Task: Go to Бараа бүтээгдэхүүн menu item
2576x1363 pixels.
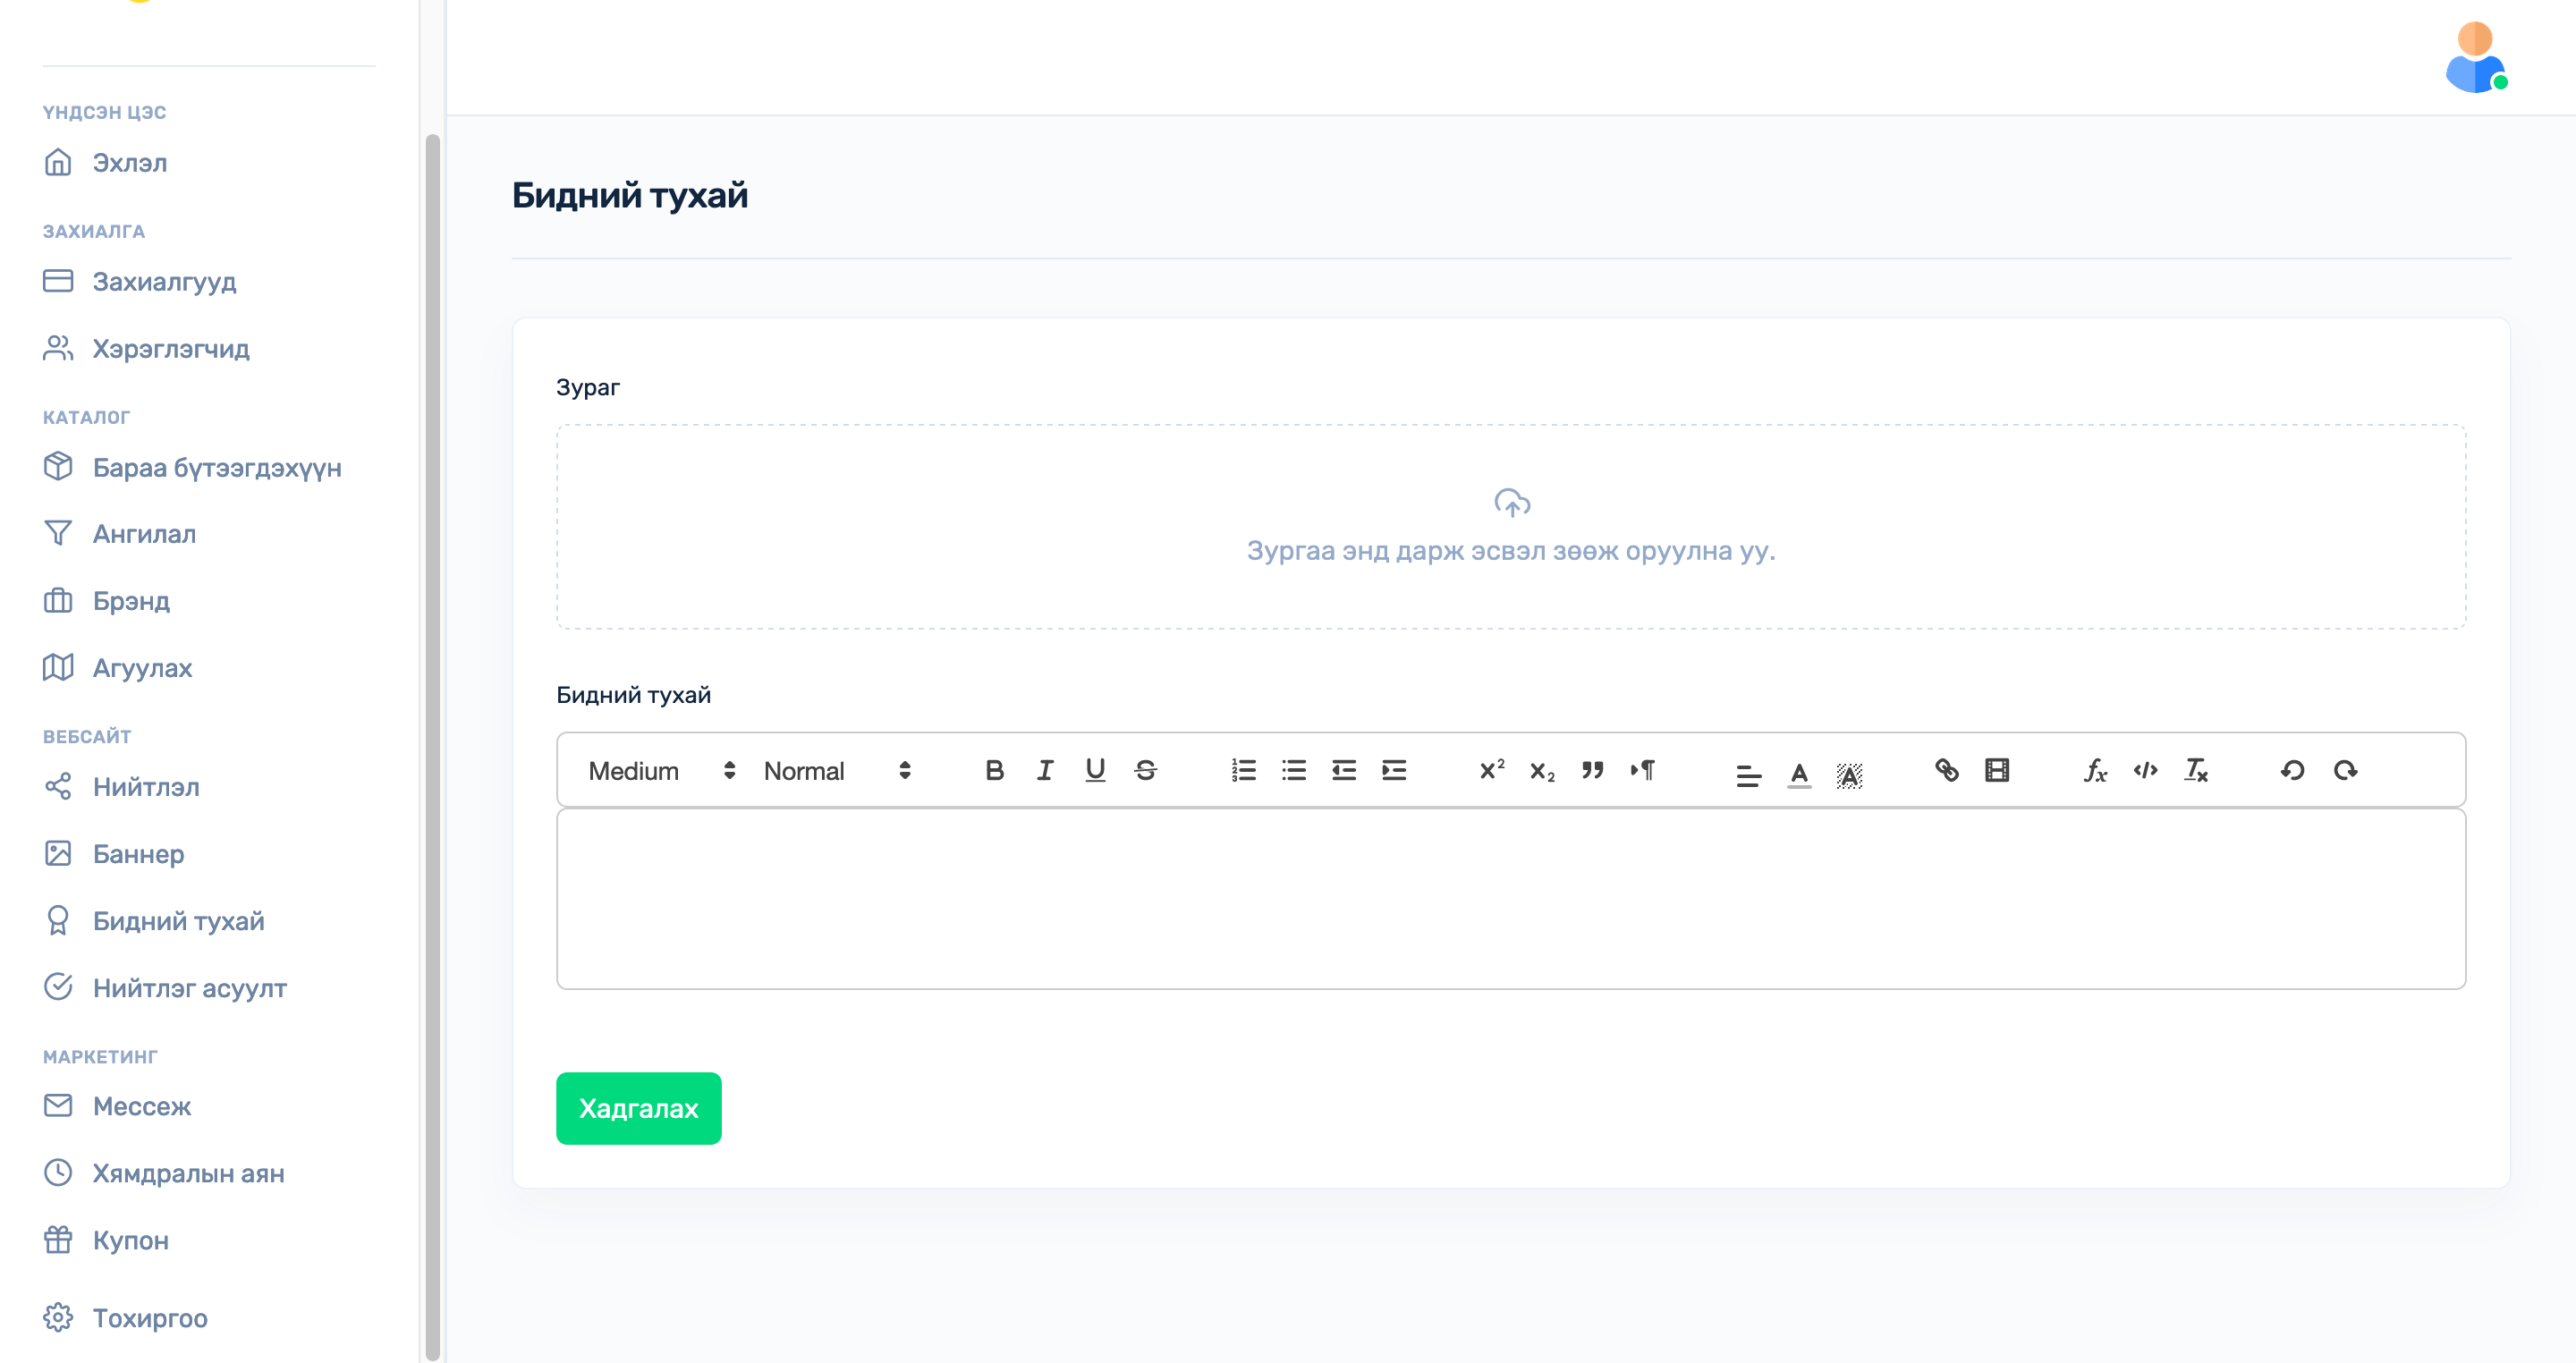Action: click(x=216, y=468)
